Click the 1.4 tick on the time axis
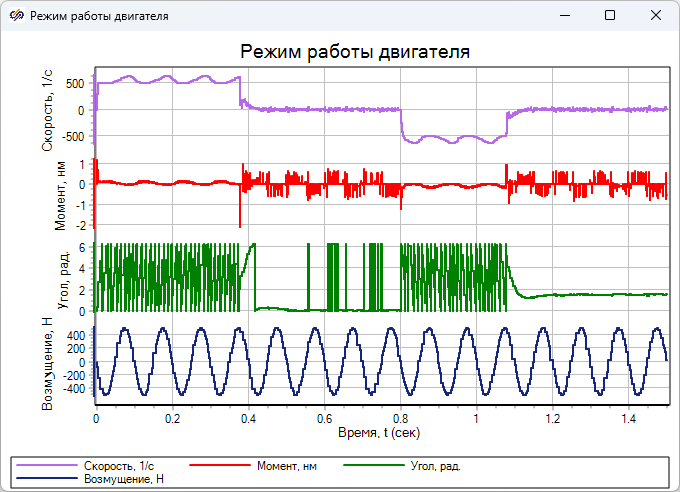The image size is (680, 492). pos(628,421)
